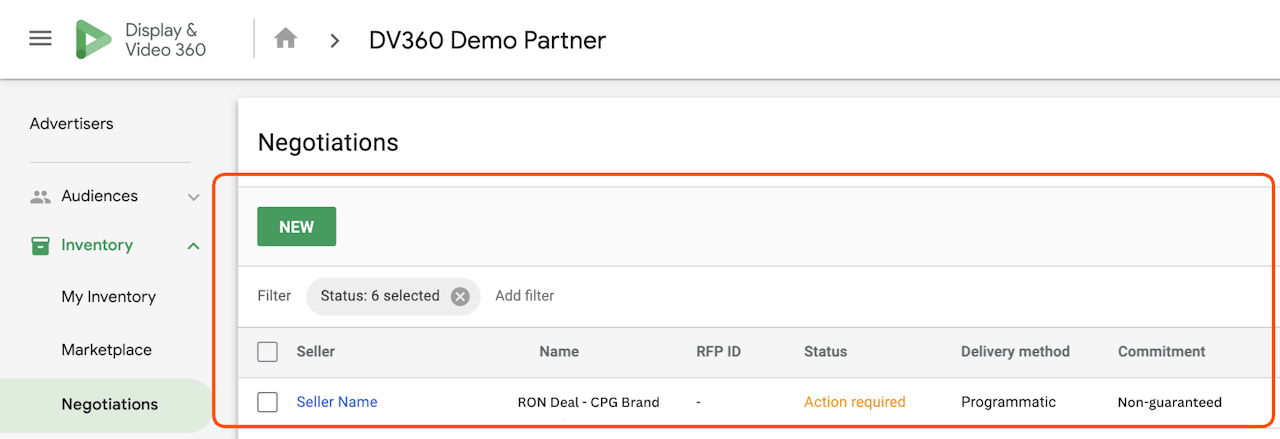Select My Inventory in sidebar
Viewport: 1280px width, 439px height.
pyautogui.click(x=108, y=297)
